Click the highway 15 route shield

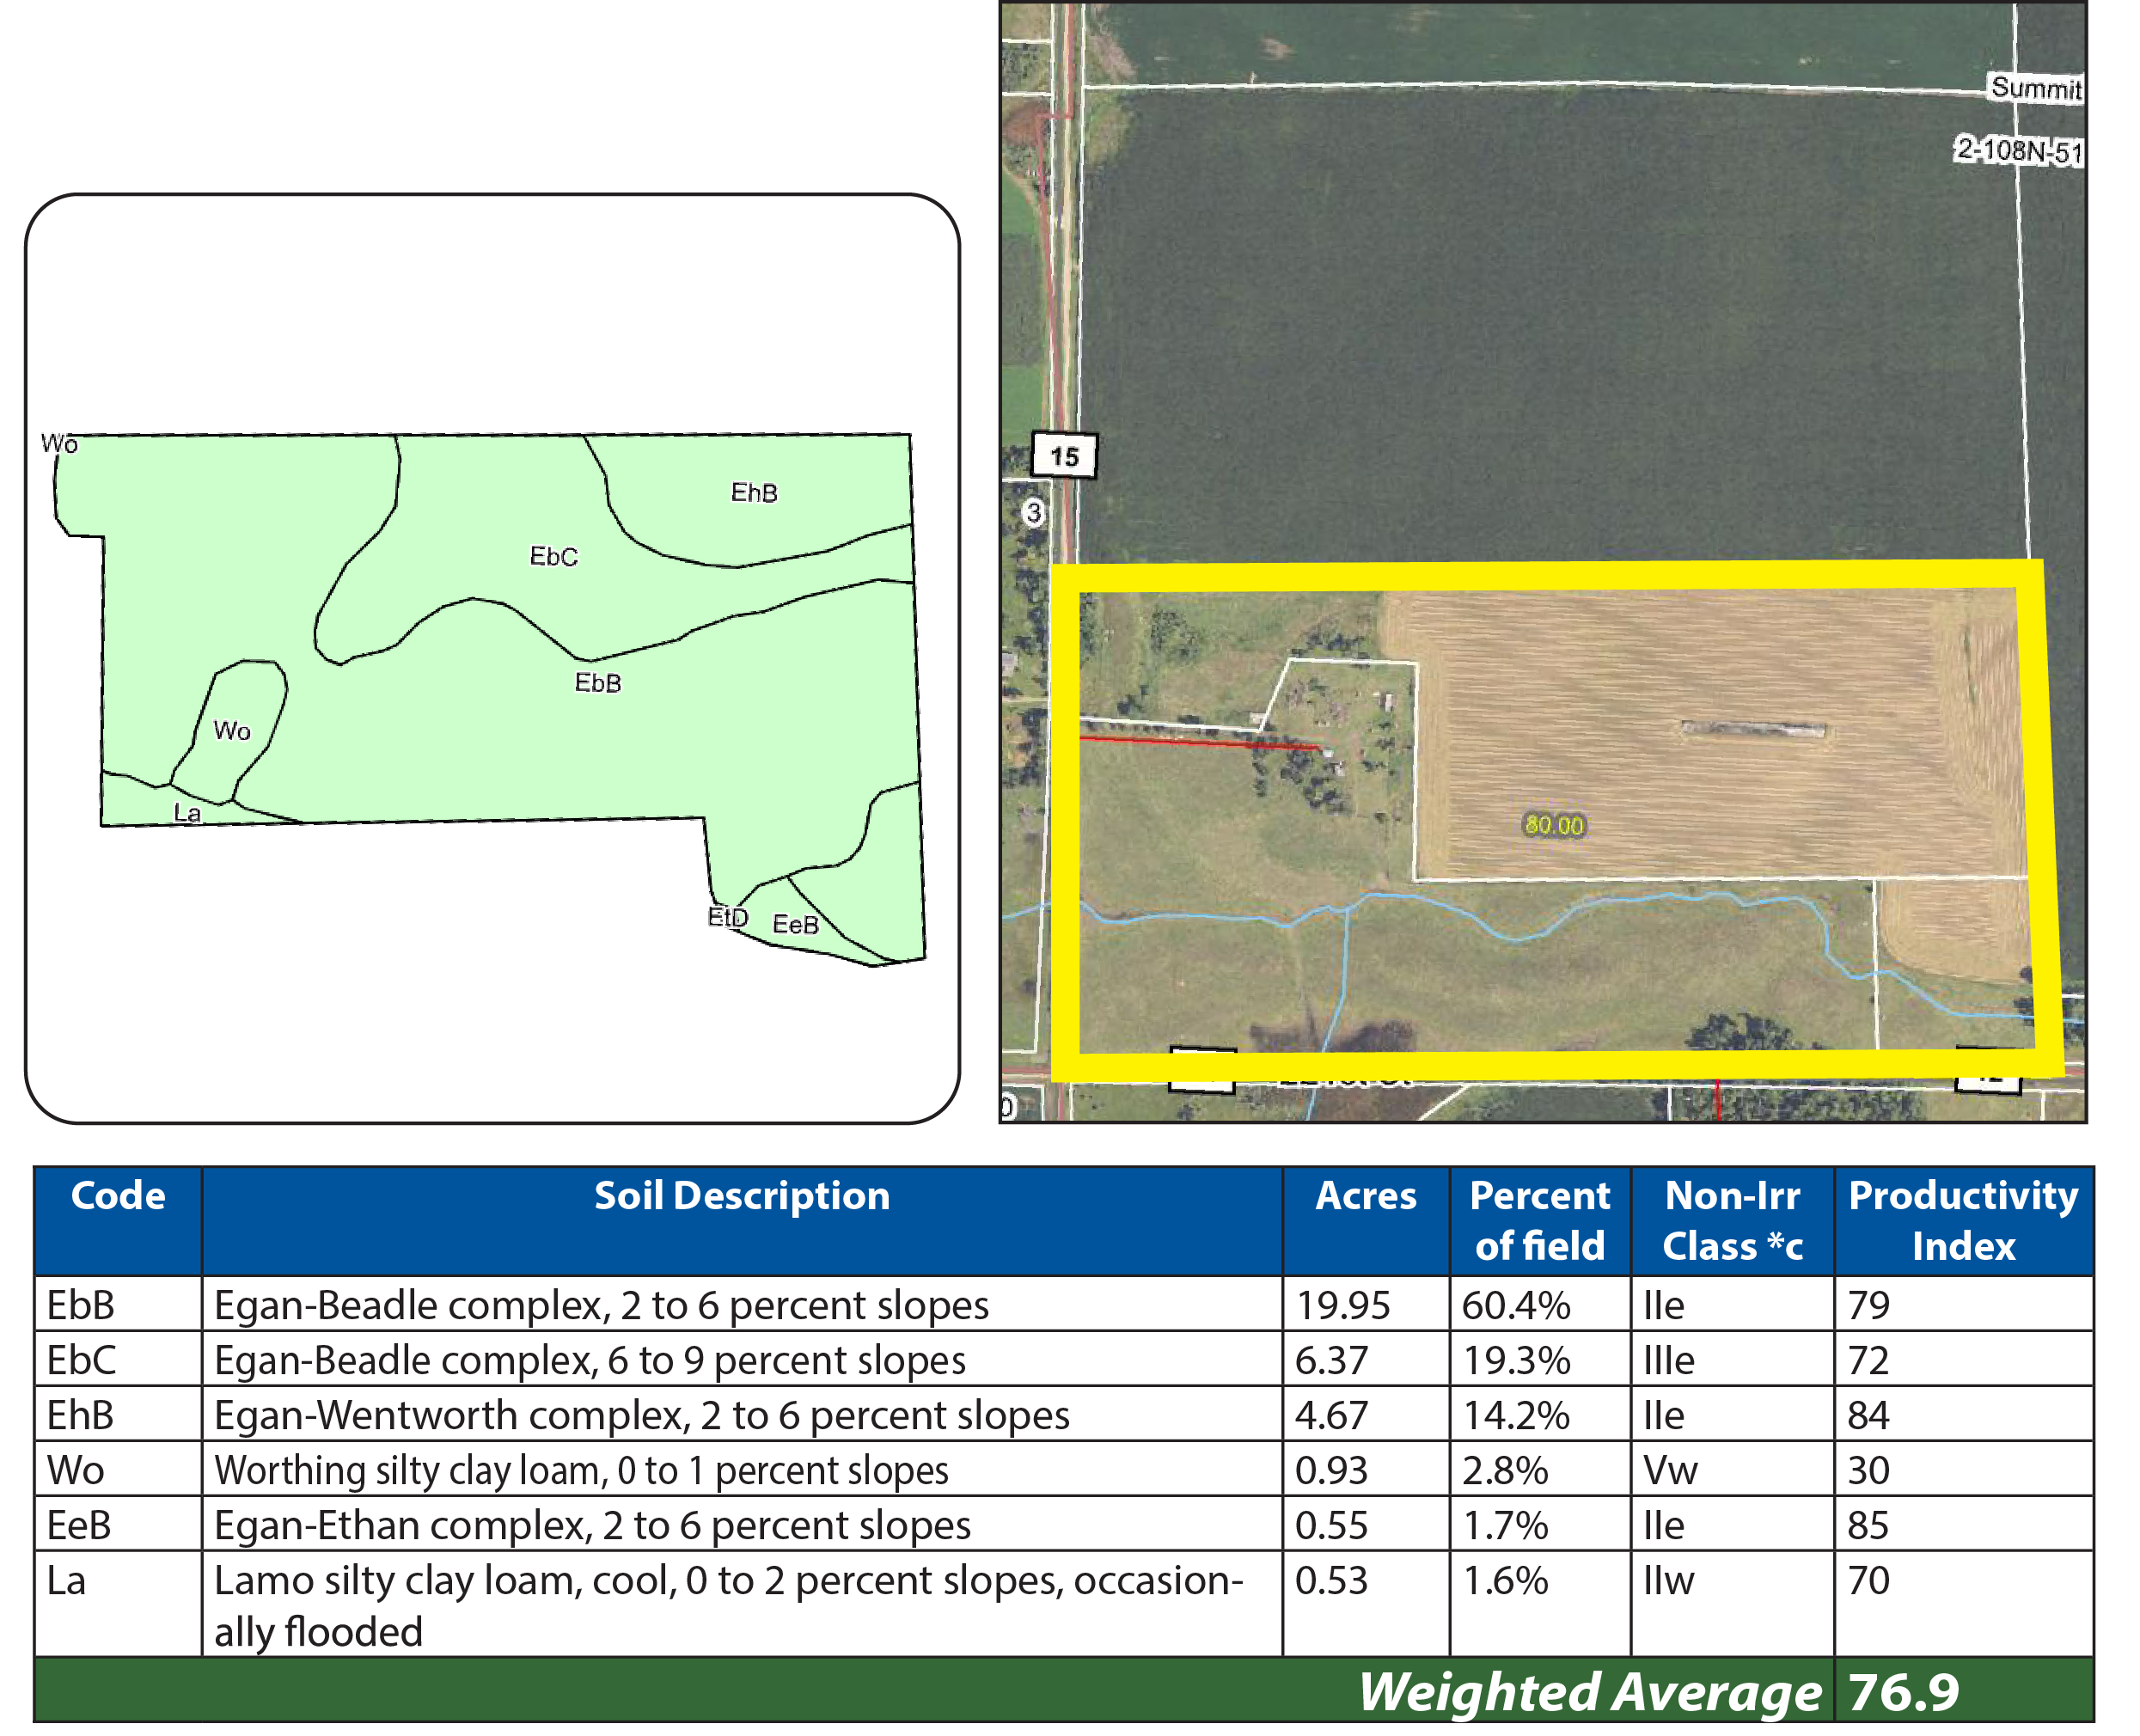pos(1064,456)
